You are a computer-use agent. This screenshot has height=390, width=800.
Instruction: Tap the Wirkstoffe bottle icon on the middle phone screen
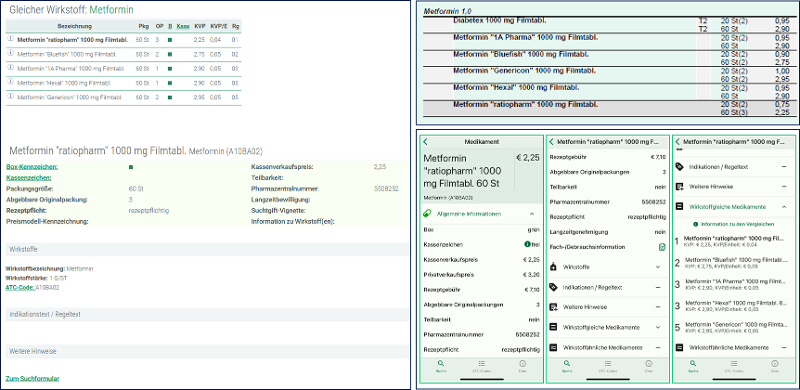(553, 267)
